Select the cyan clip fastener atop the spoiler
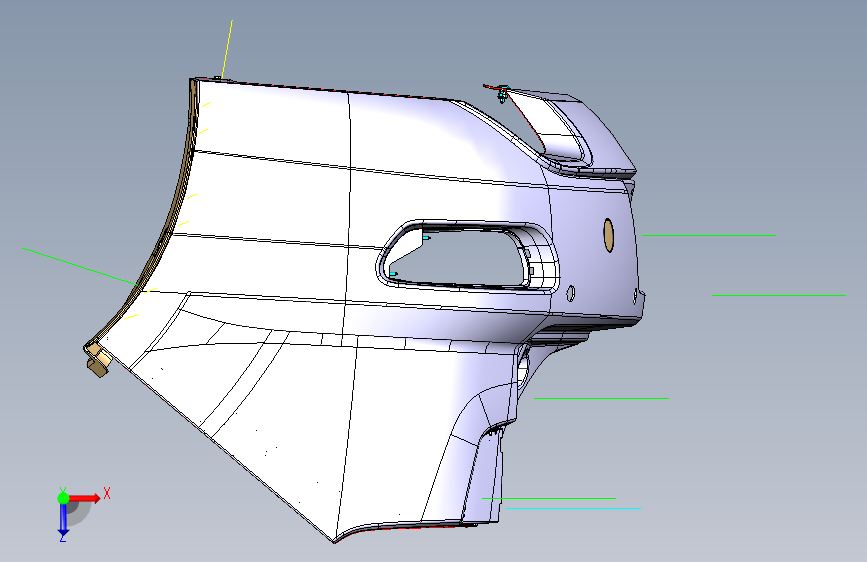This screenshot has width=867, height=562. click(x=502, y=94)
